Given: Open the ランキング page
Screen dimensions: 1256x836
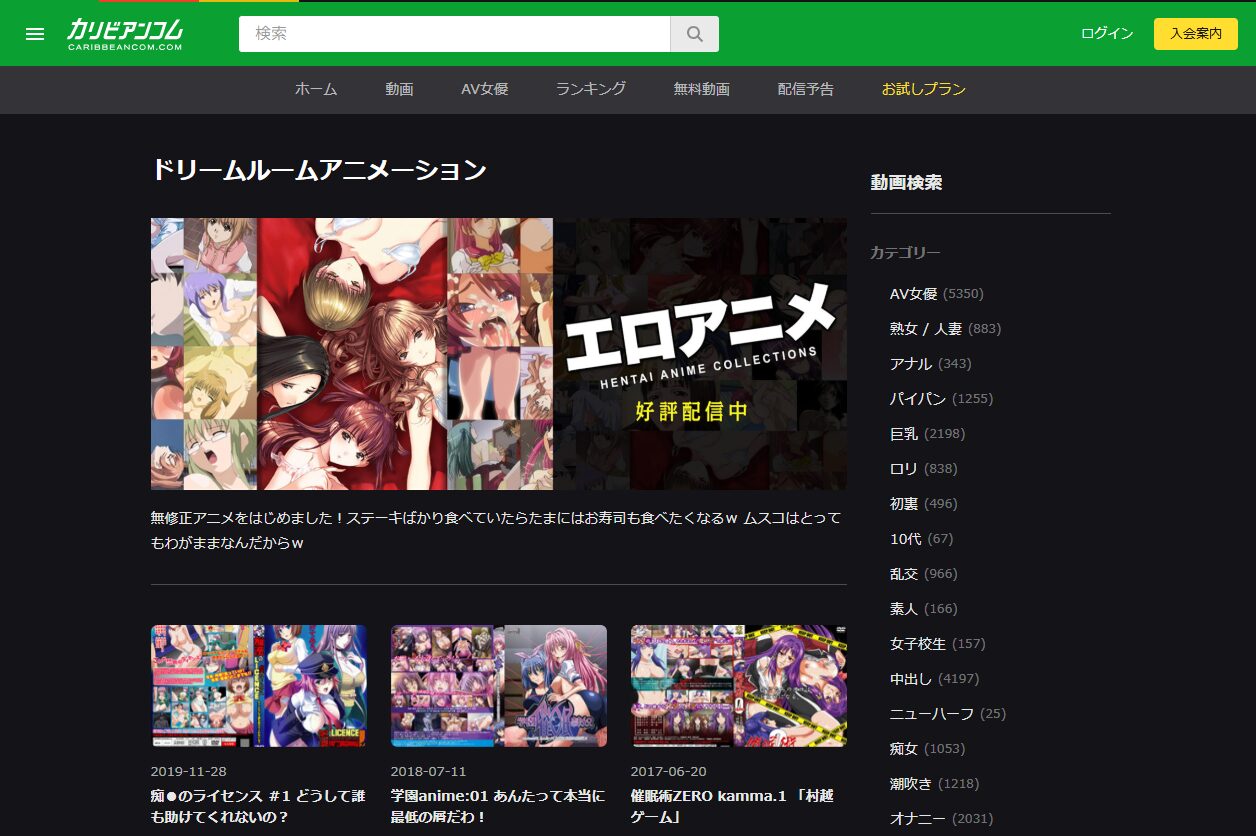Looking at the screenshot, I should 591,89.
